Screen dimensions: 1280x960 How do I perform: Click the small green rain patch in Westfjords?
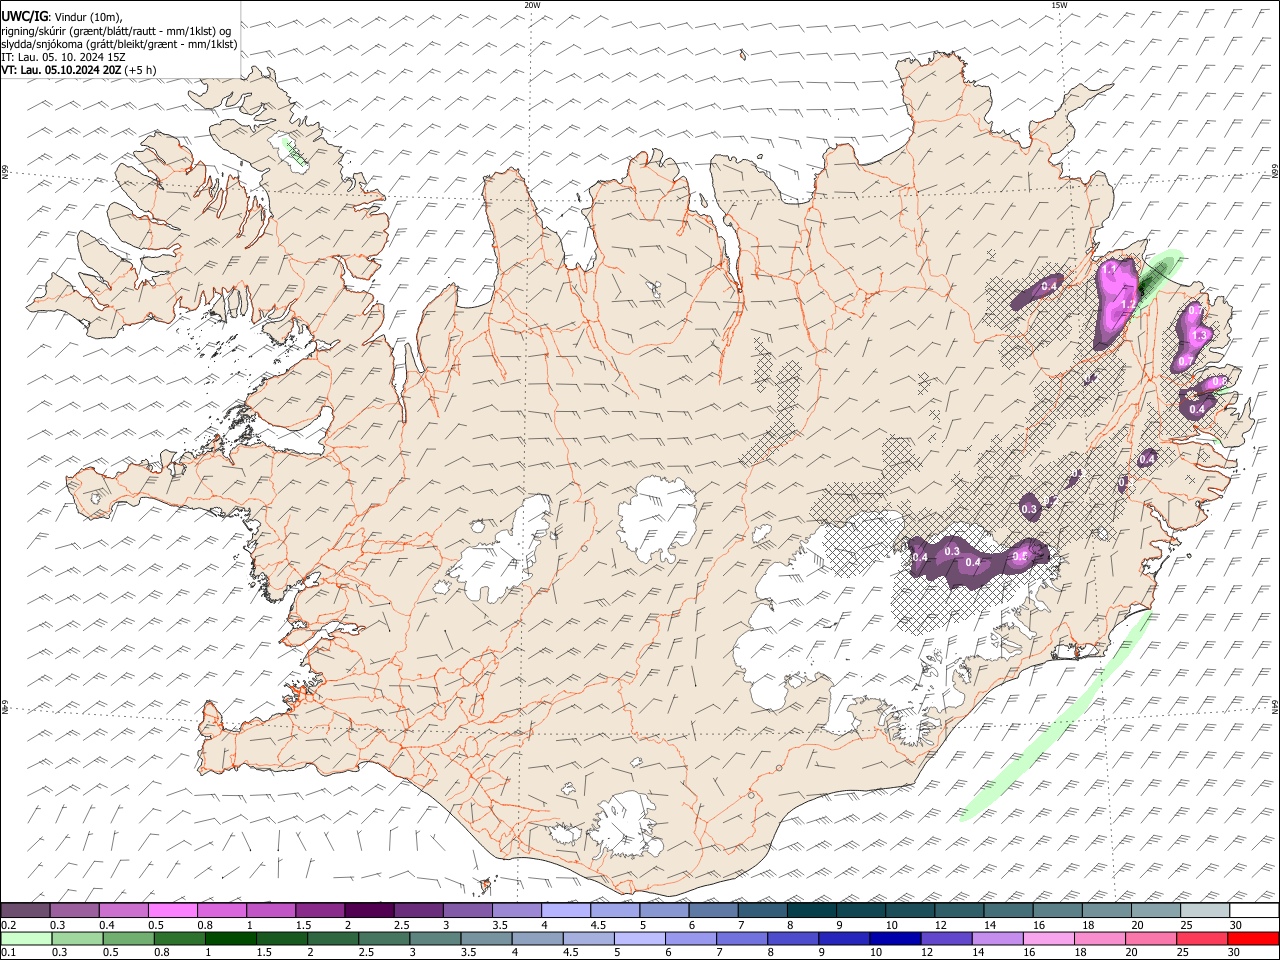[x=297, y=153]
